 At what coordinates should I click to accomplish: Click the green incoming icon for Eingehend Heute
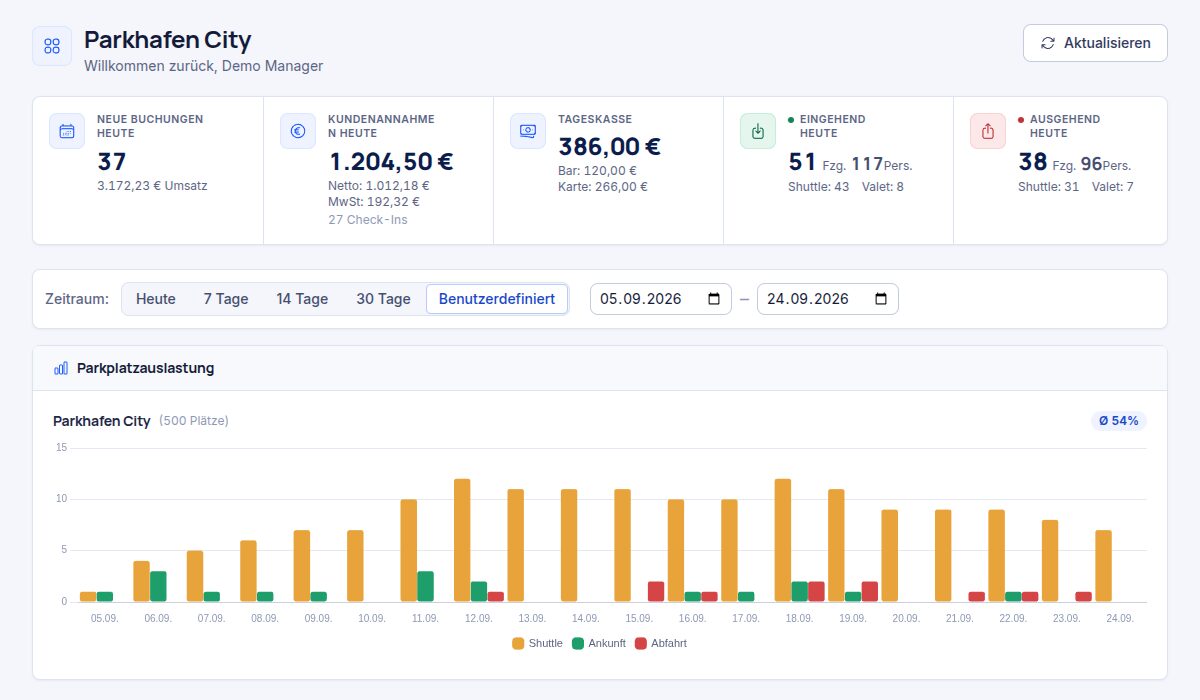[x=758, y=131]
